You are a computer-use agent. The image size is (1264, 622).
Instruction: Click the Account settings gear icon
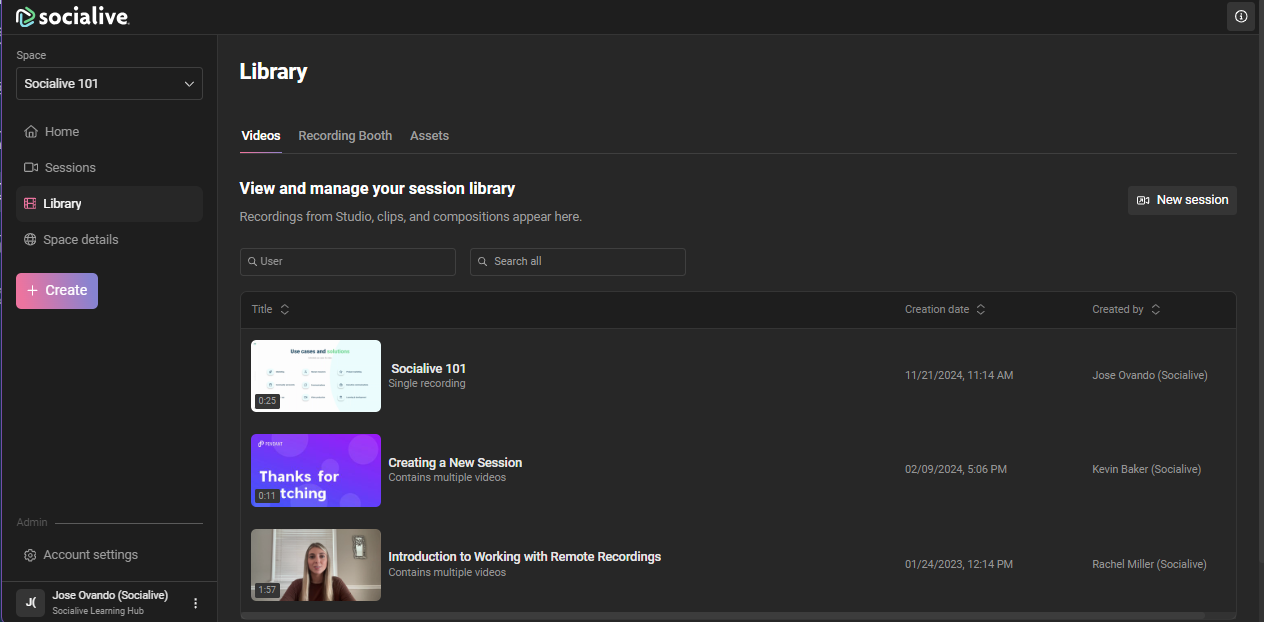pos(30,555)
